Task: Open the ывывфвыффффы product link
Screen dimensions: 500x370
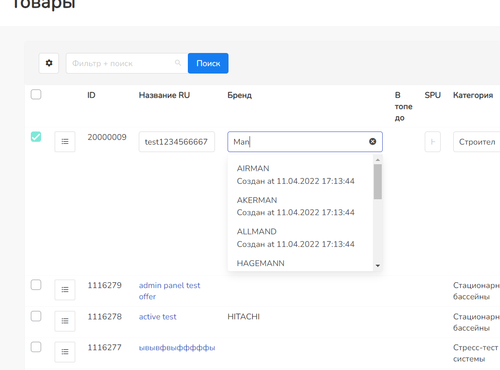Action: (177, 348)
